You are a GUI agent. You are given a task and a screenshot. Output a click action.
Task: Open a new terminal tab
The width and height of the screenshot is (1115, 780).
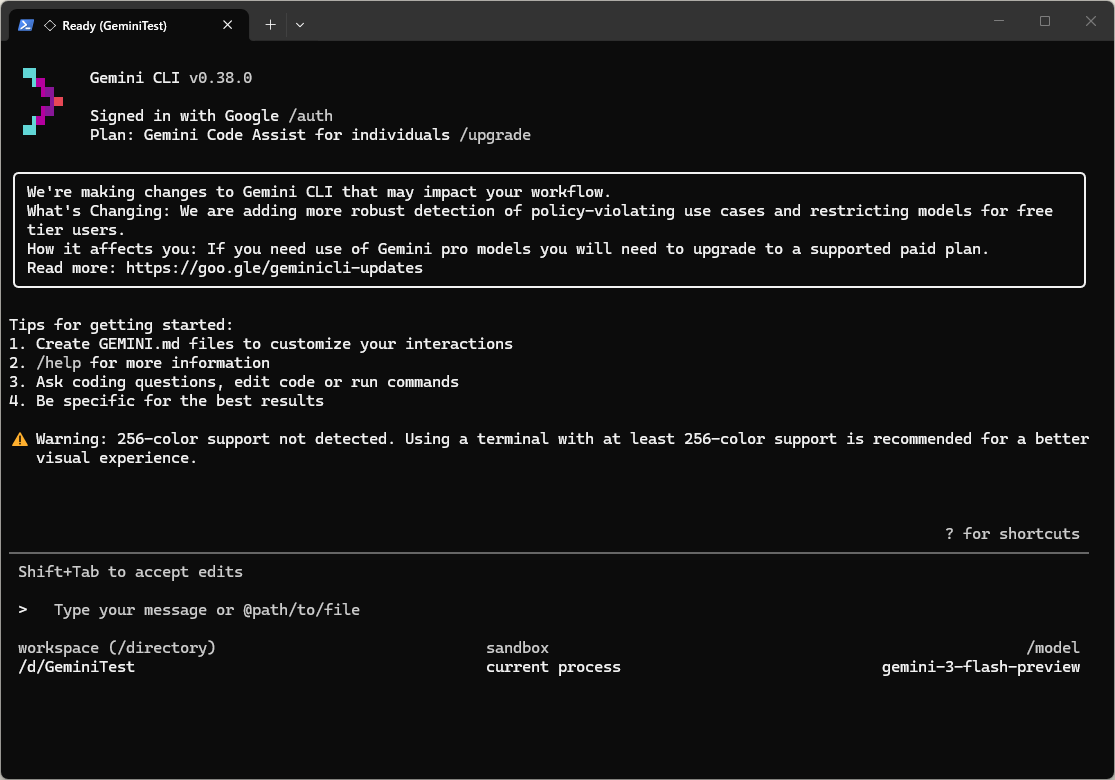270,25
